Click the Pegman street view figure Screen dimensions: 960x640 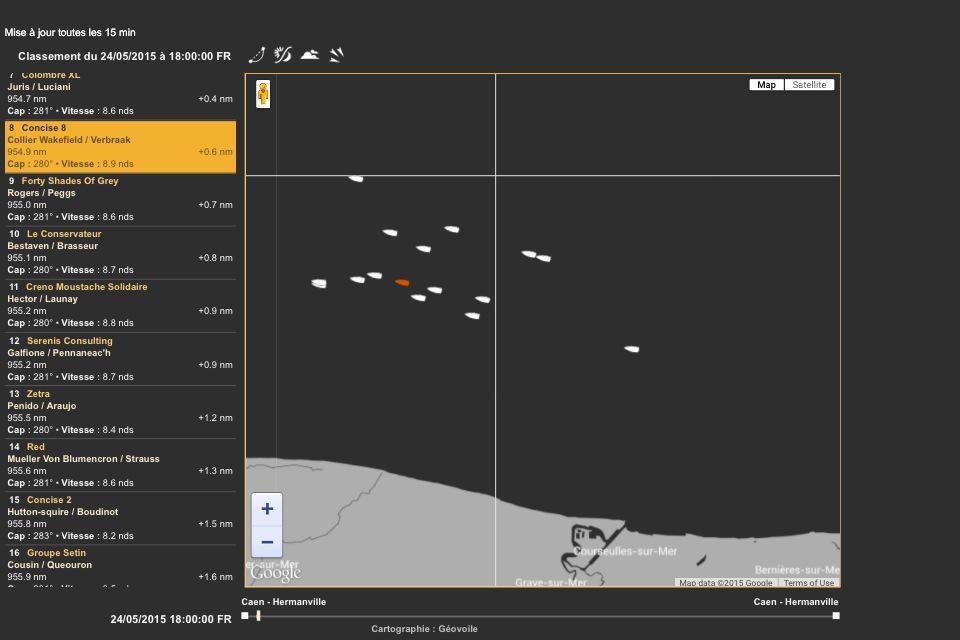[263, 93]
